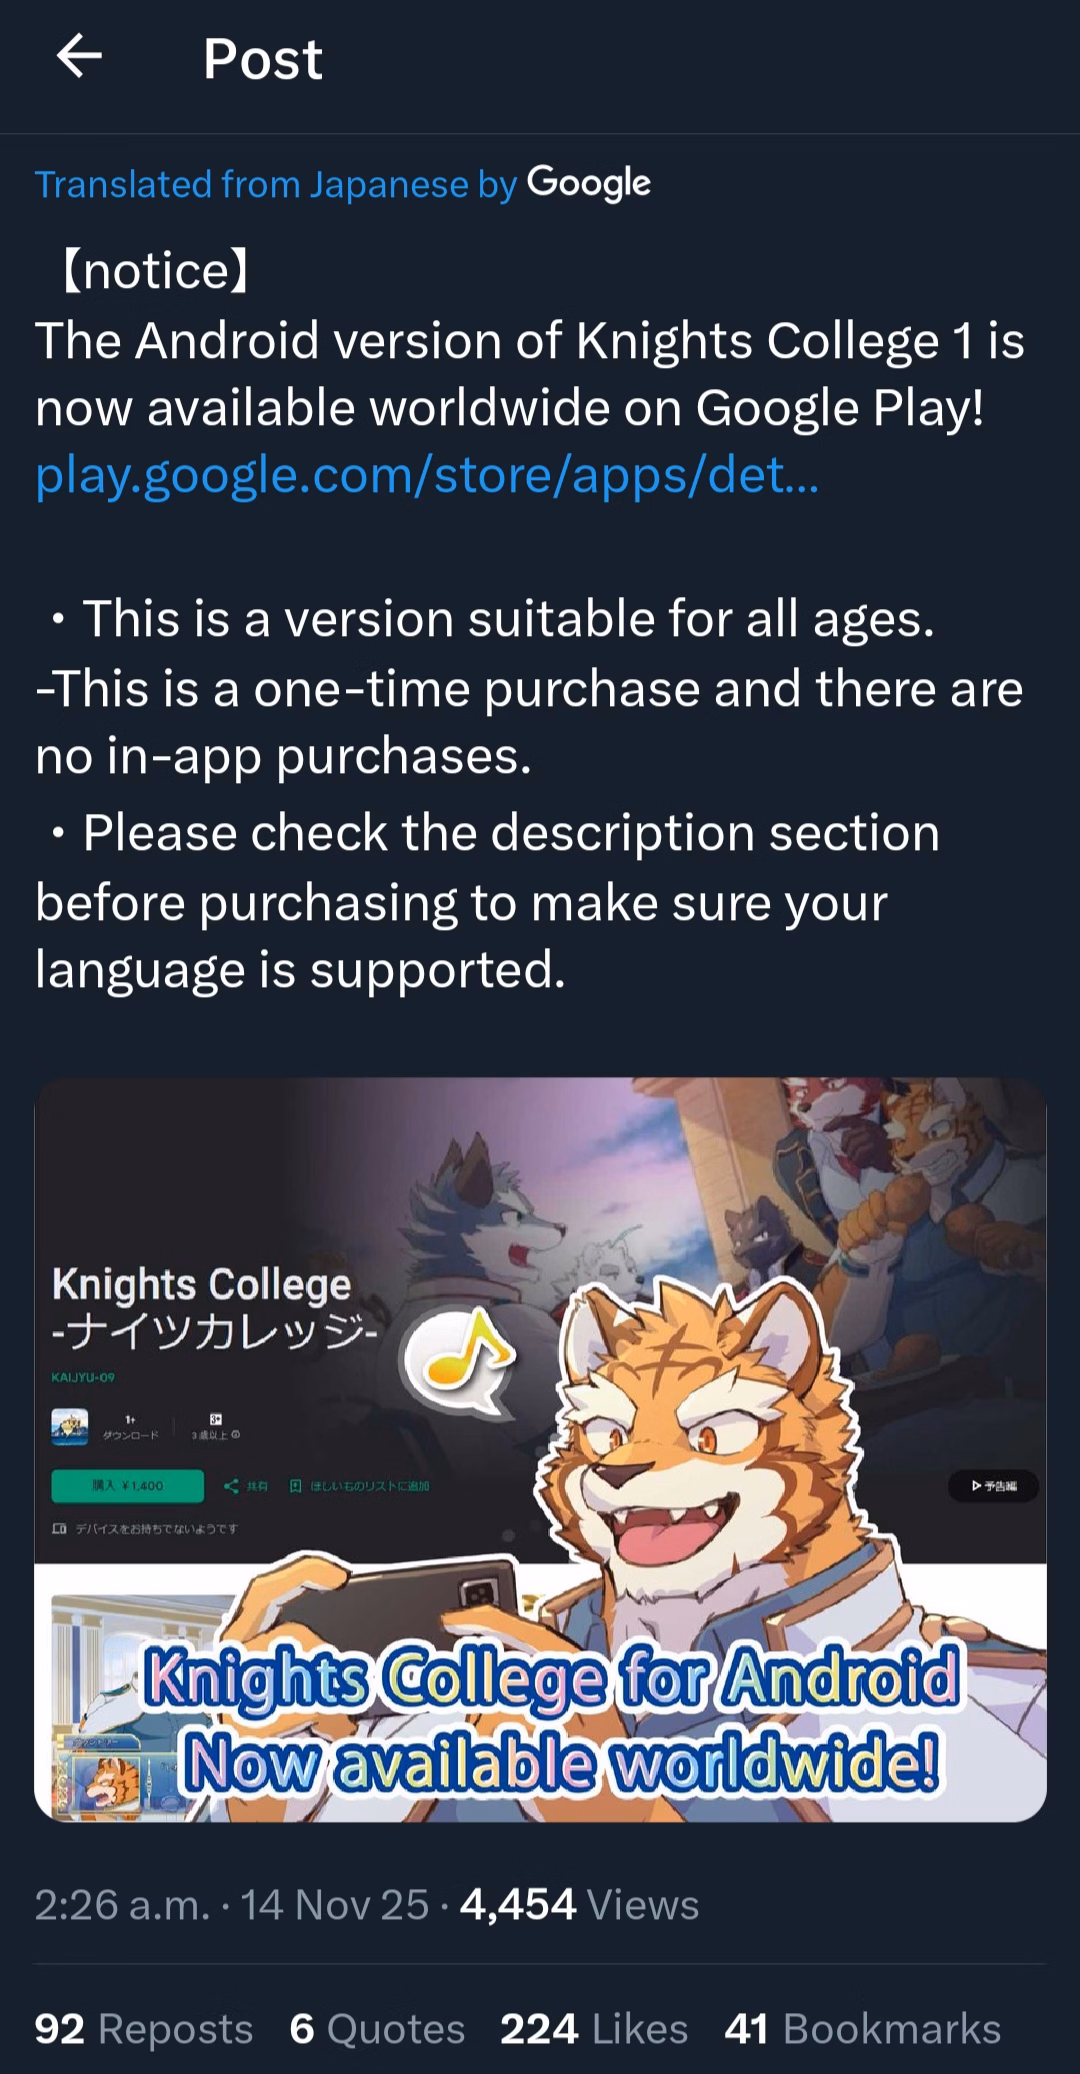This screenshot has width=1080, height=2074.
Task: Tap the 4,454 Views count
Action: click(x=579, y=1904)
